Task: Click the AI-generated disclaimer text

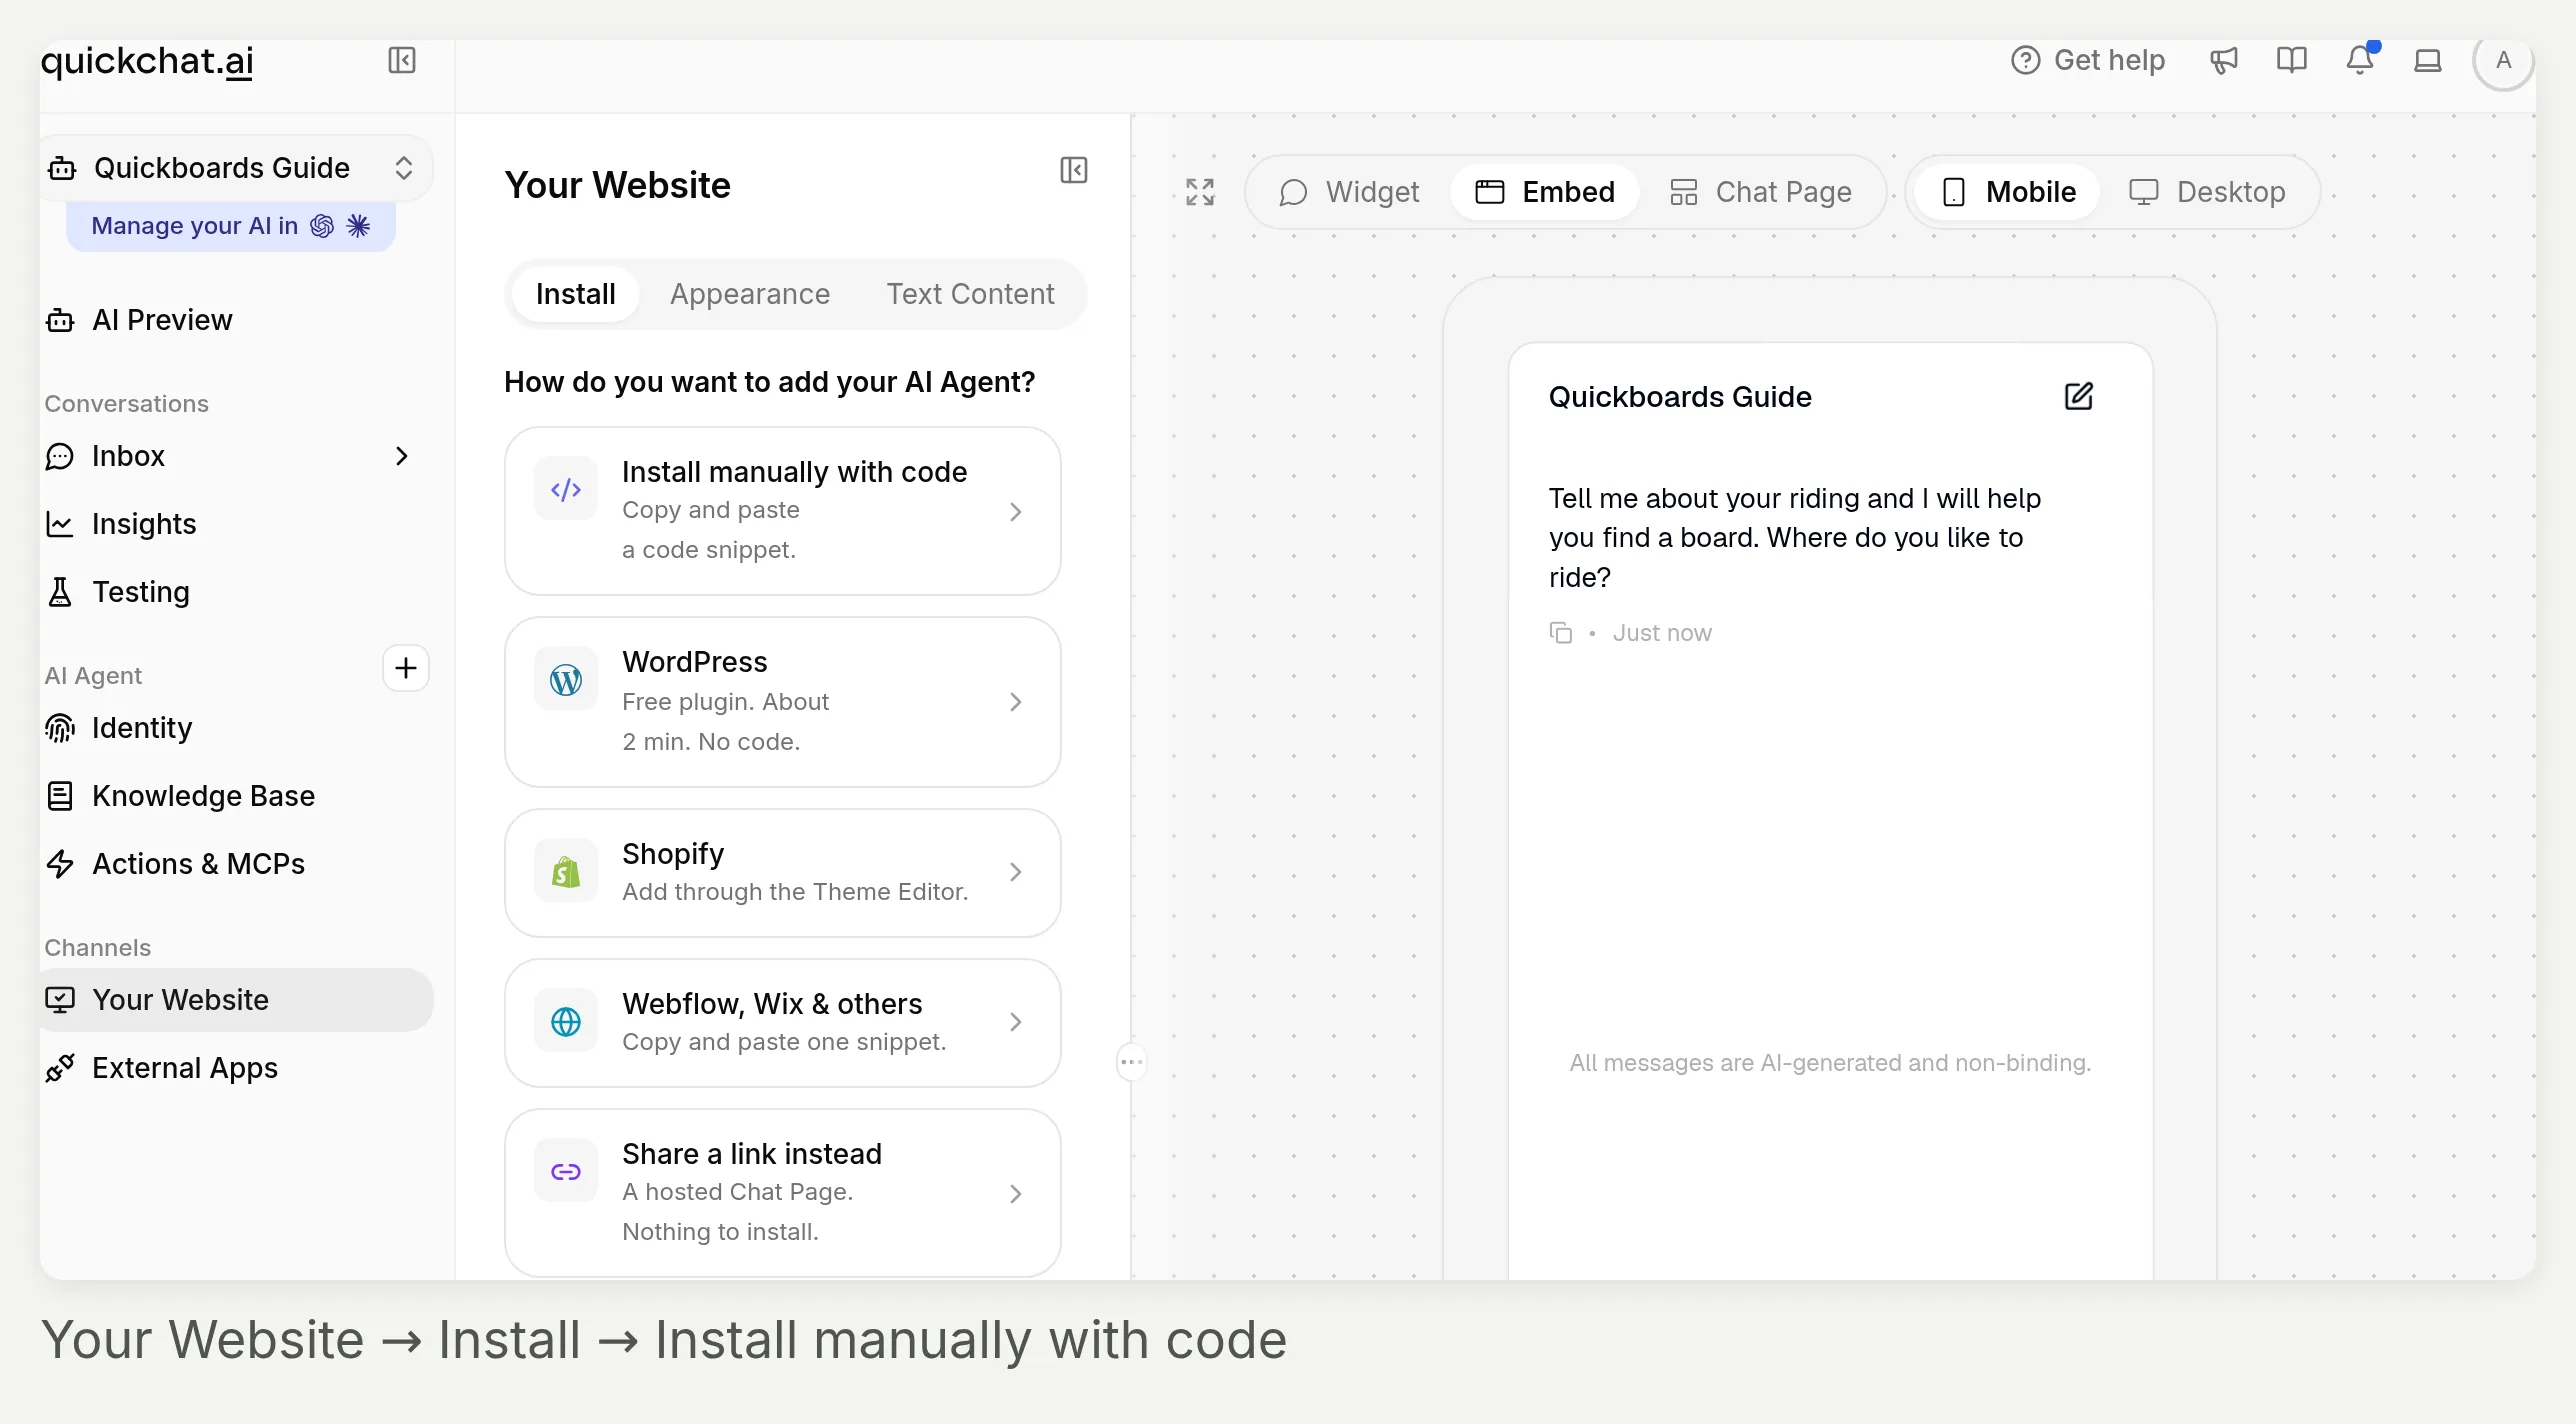Action: tap(1830, 1063)
